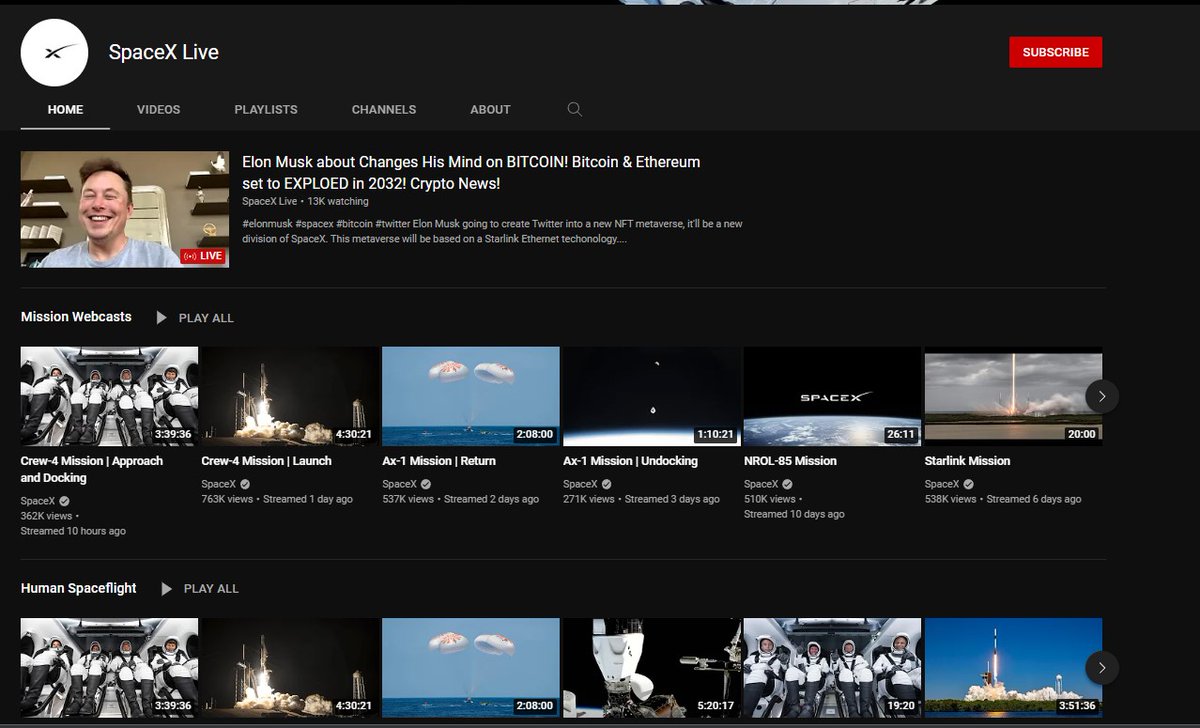
Task: Open NROL-85 Mission thumbnail
Action: tap(832, 396)
